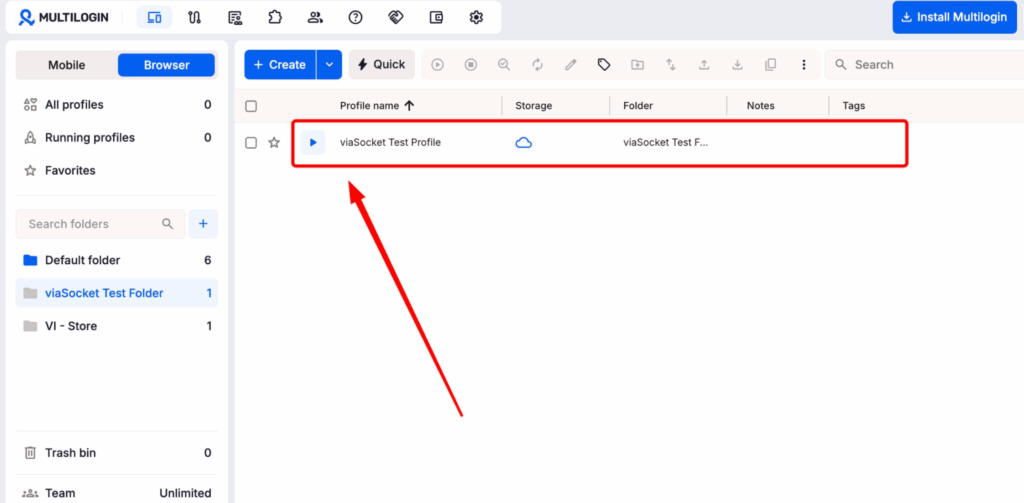
Task: Focus the profile Search field
Action: click(x=924, y=65)
